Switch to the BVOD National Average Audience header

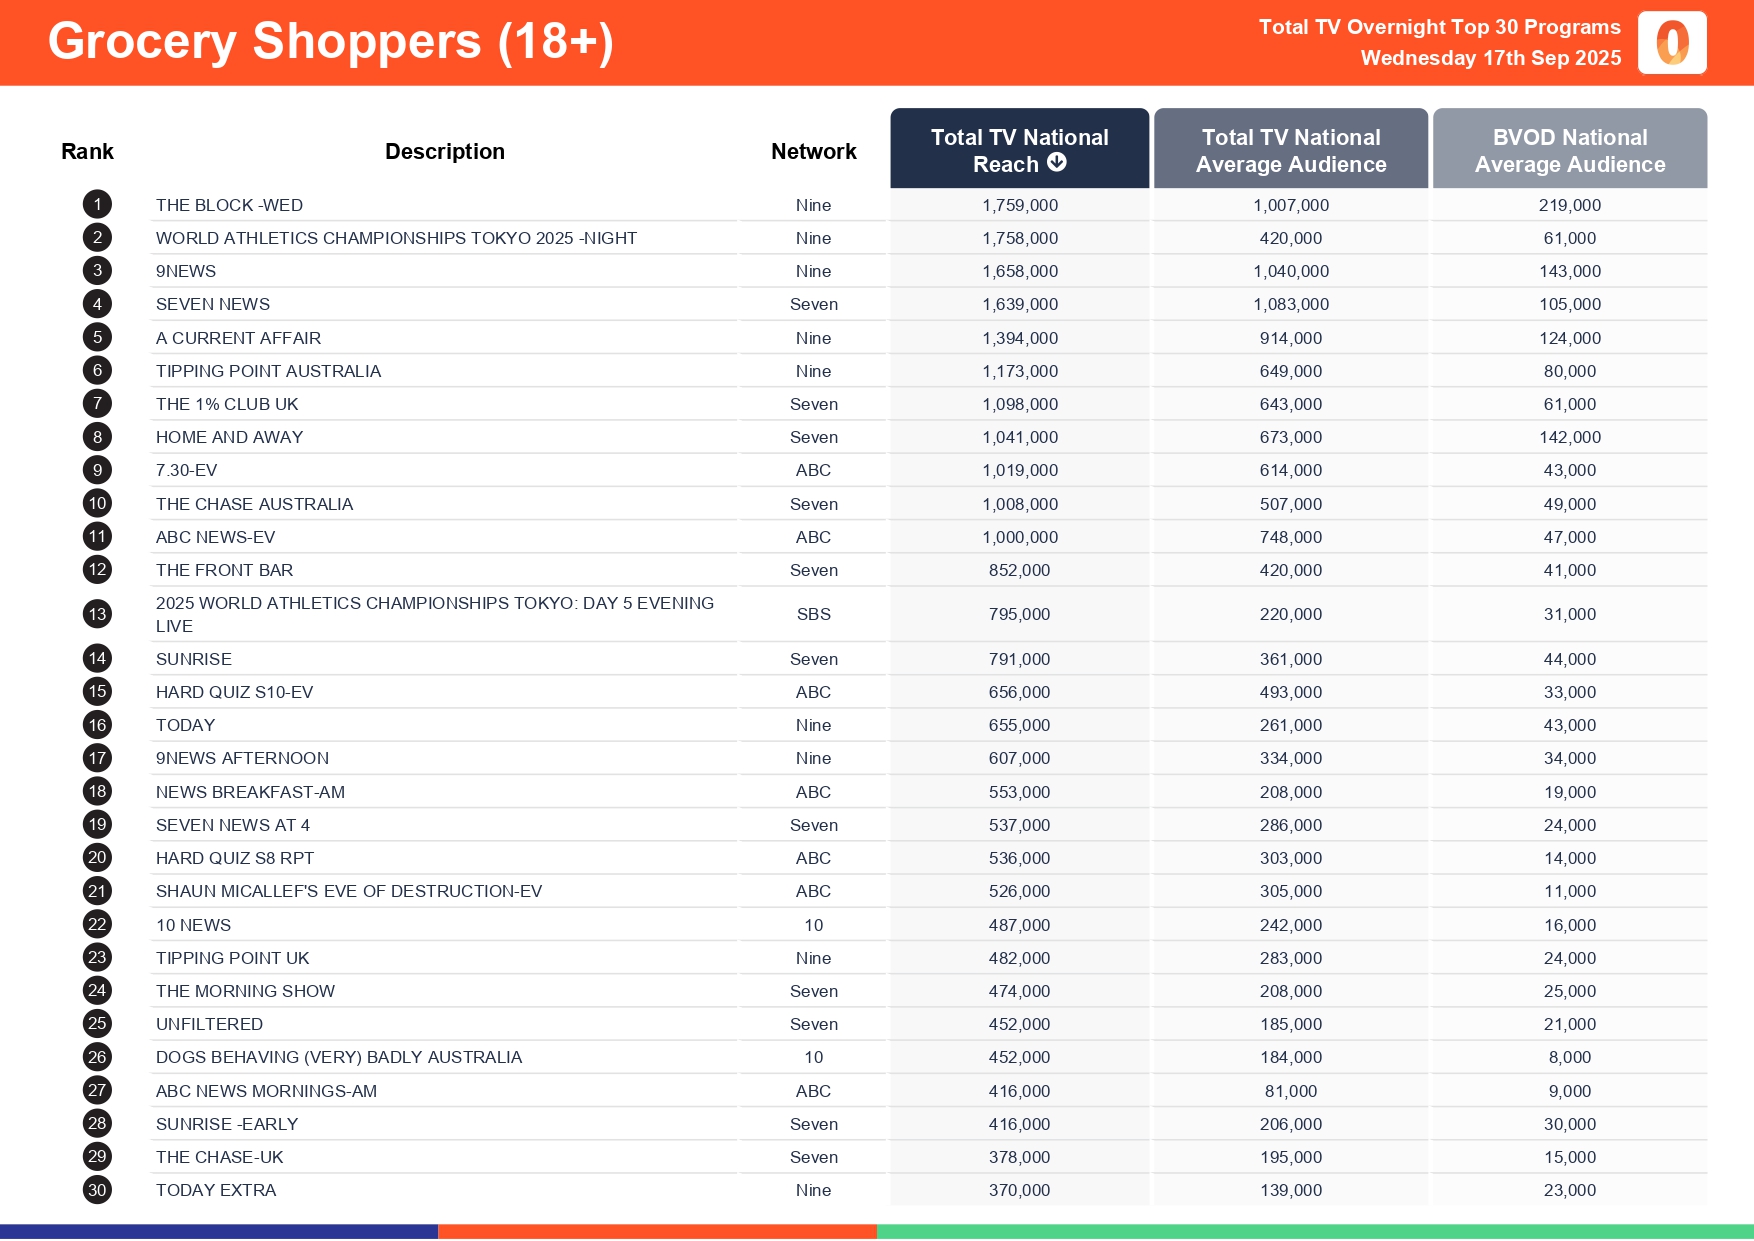click(x=1569, y=150)
